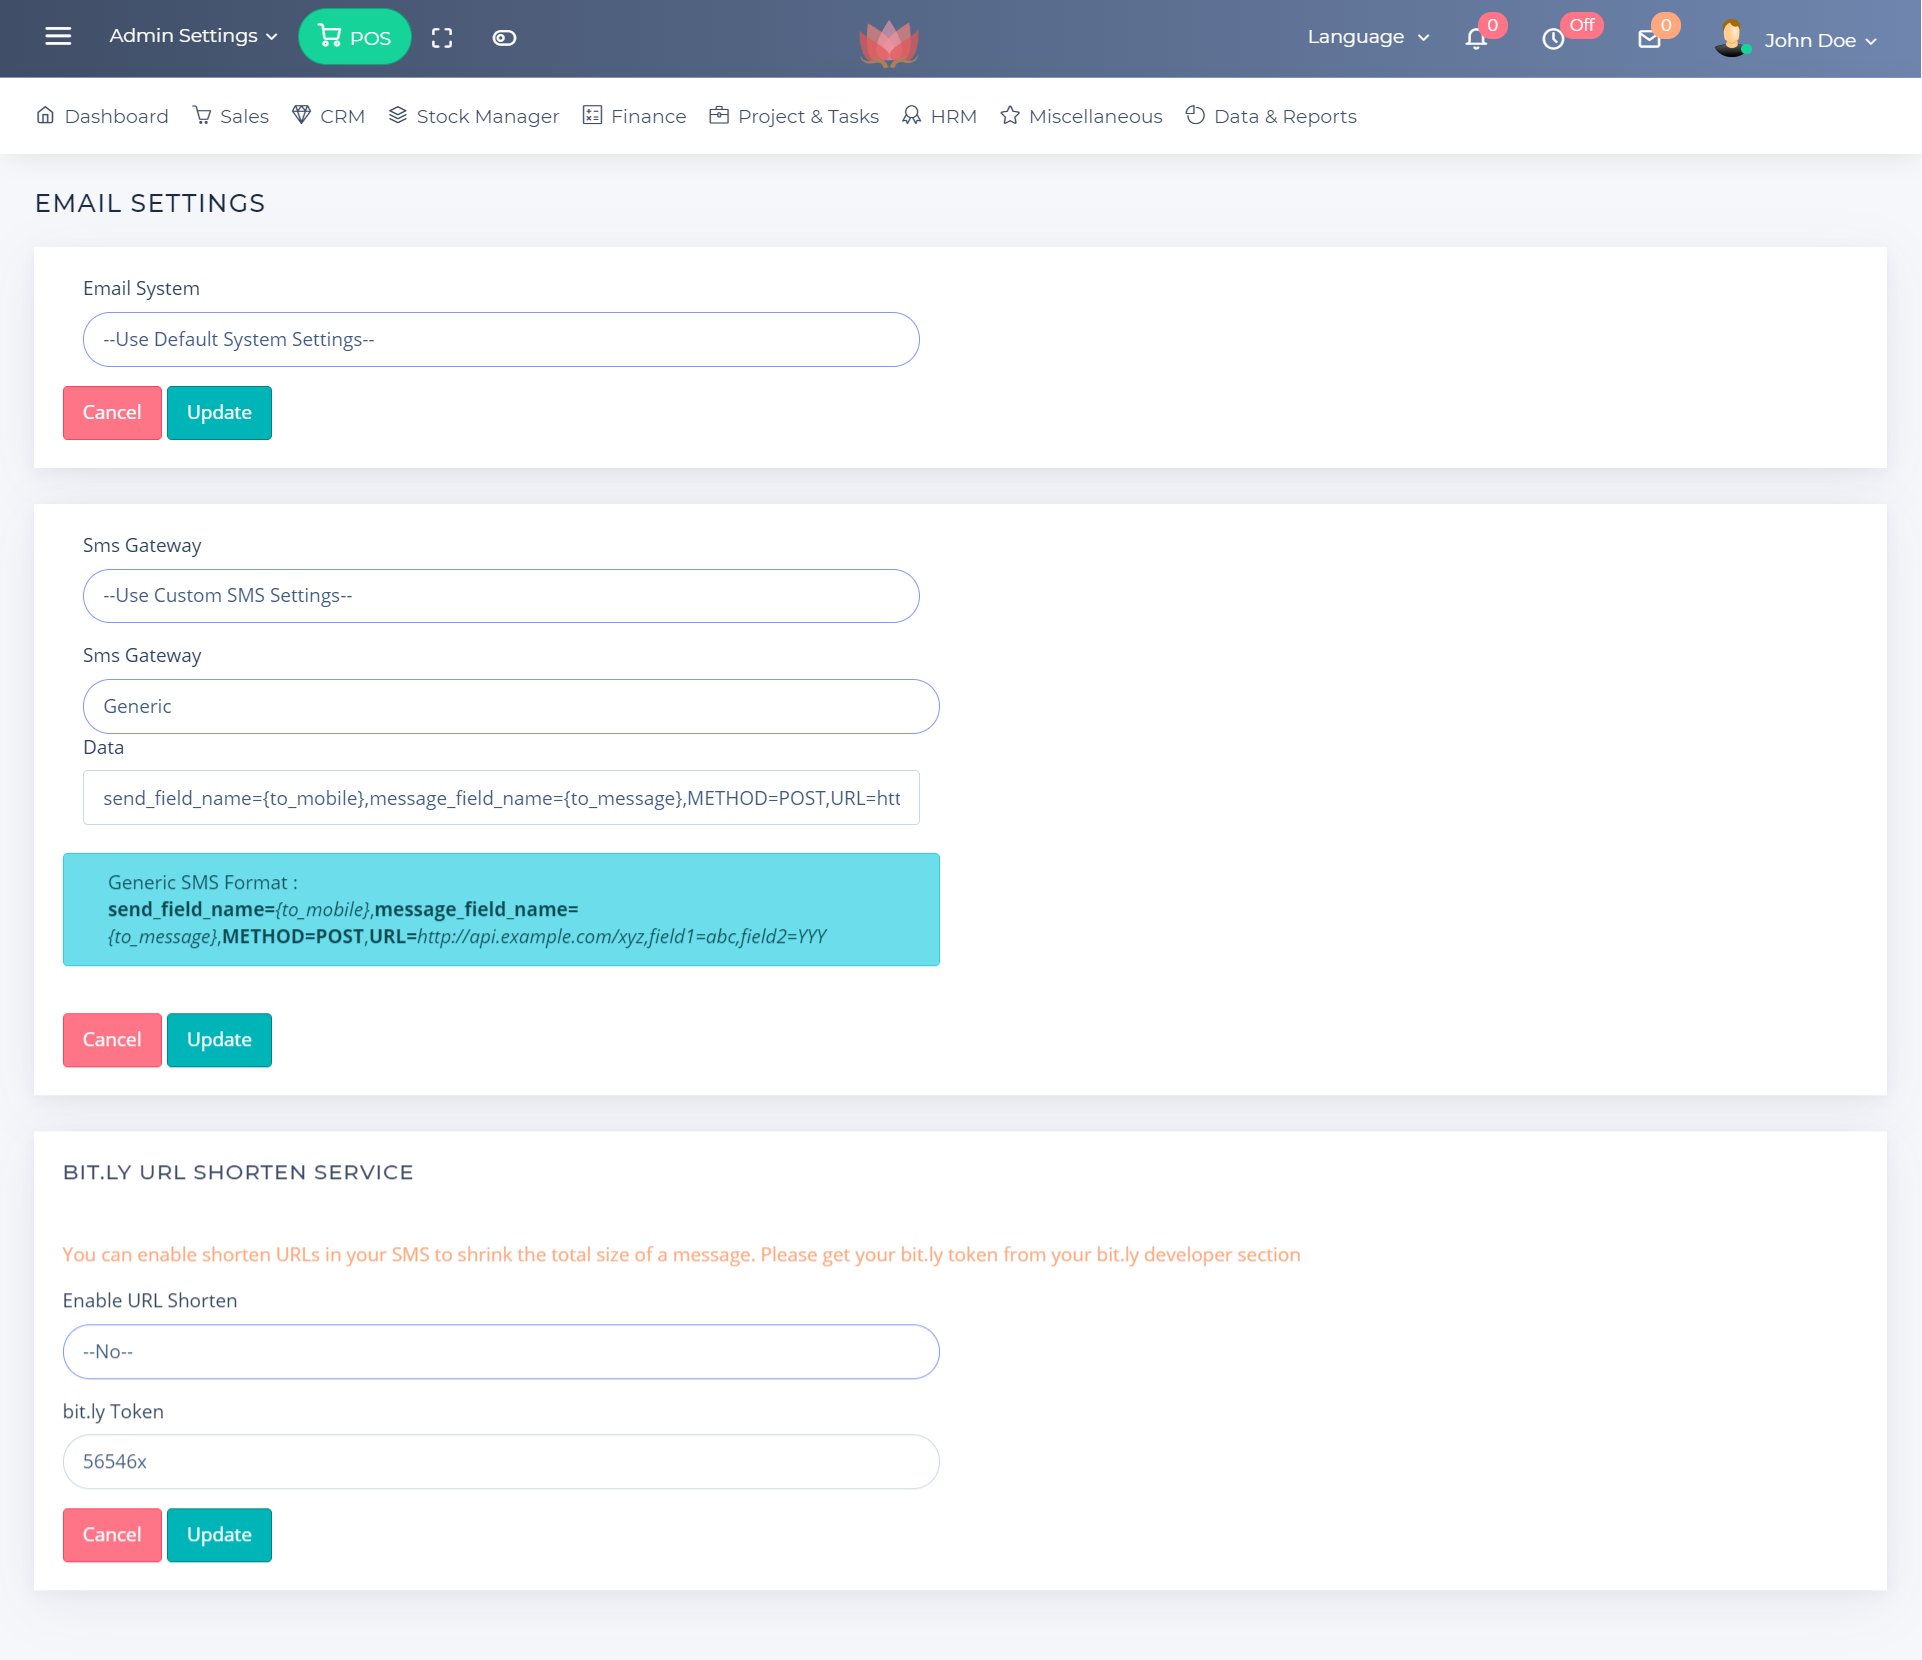Open Enable URL Shorten select box
This screenshot has width=1922, height=1660.
pyautogui.click(x=501, y=1352)
